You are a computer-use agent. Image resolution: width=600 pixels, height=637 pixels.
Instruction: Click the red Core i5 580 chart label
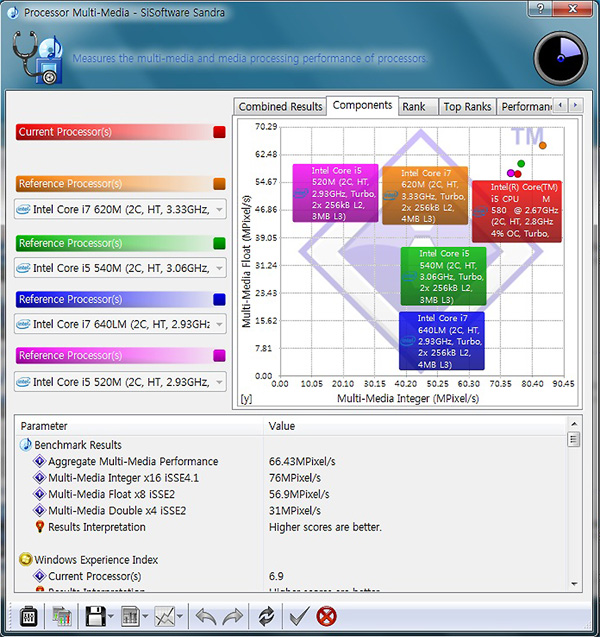(x=517, y=212)
